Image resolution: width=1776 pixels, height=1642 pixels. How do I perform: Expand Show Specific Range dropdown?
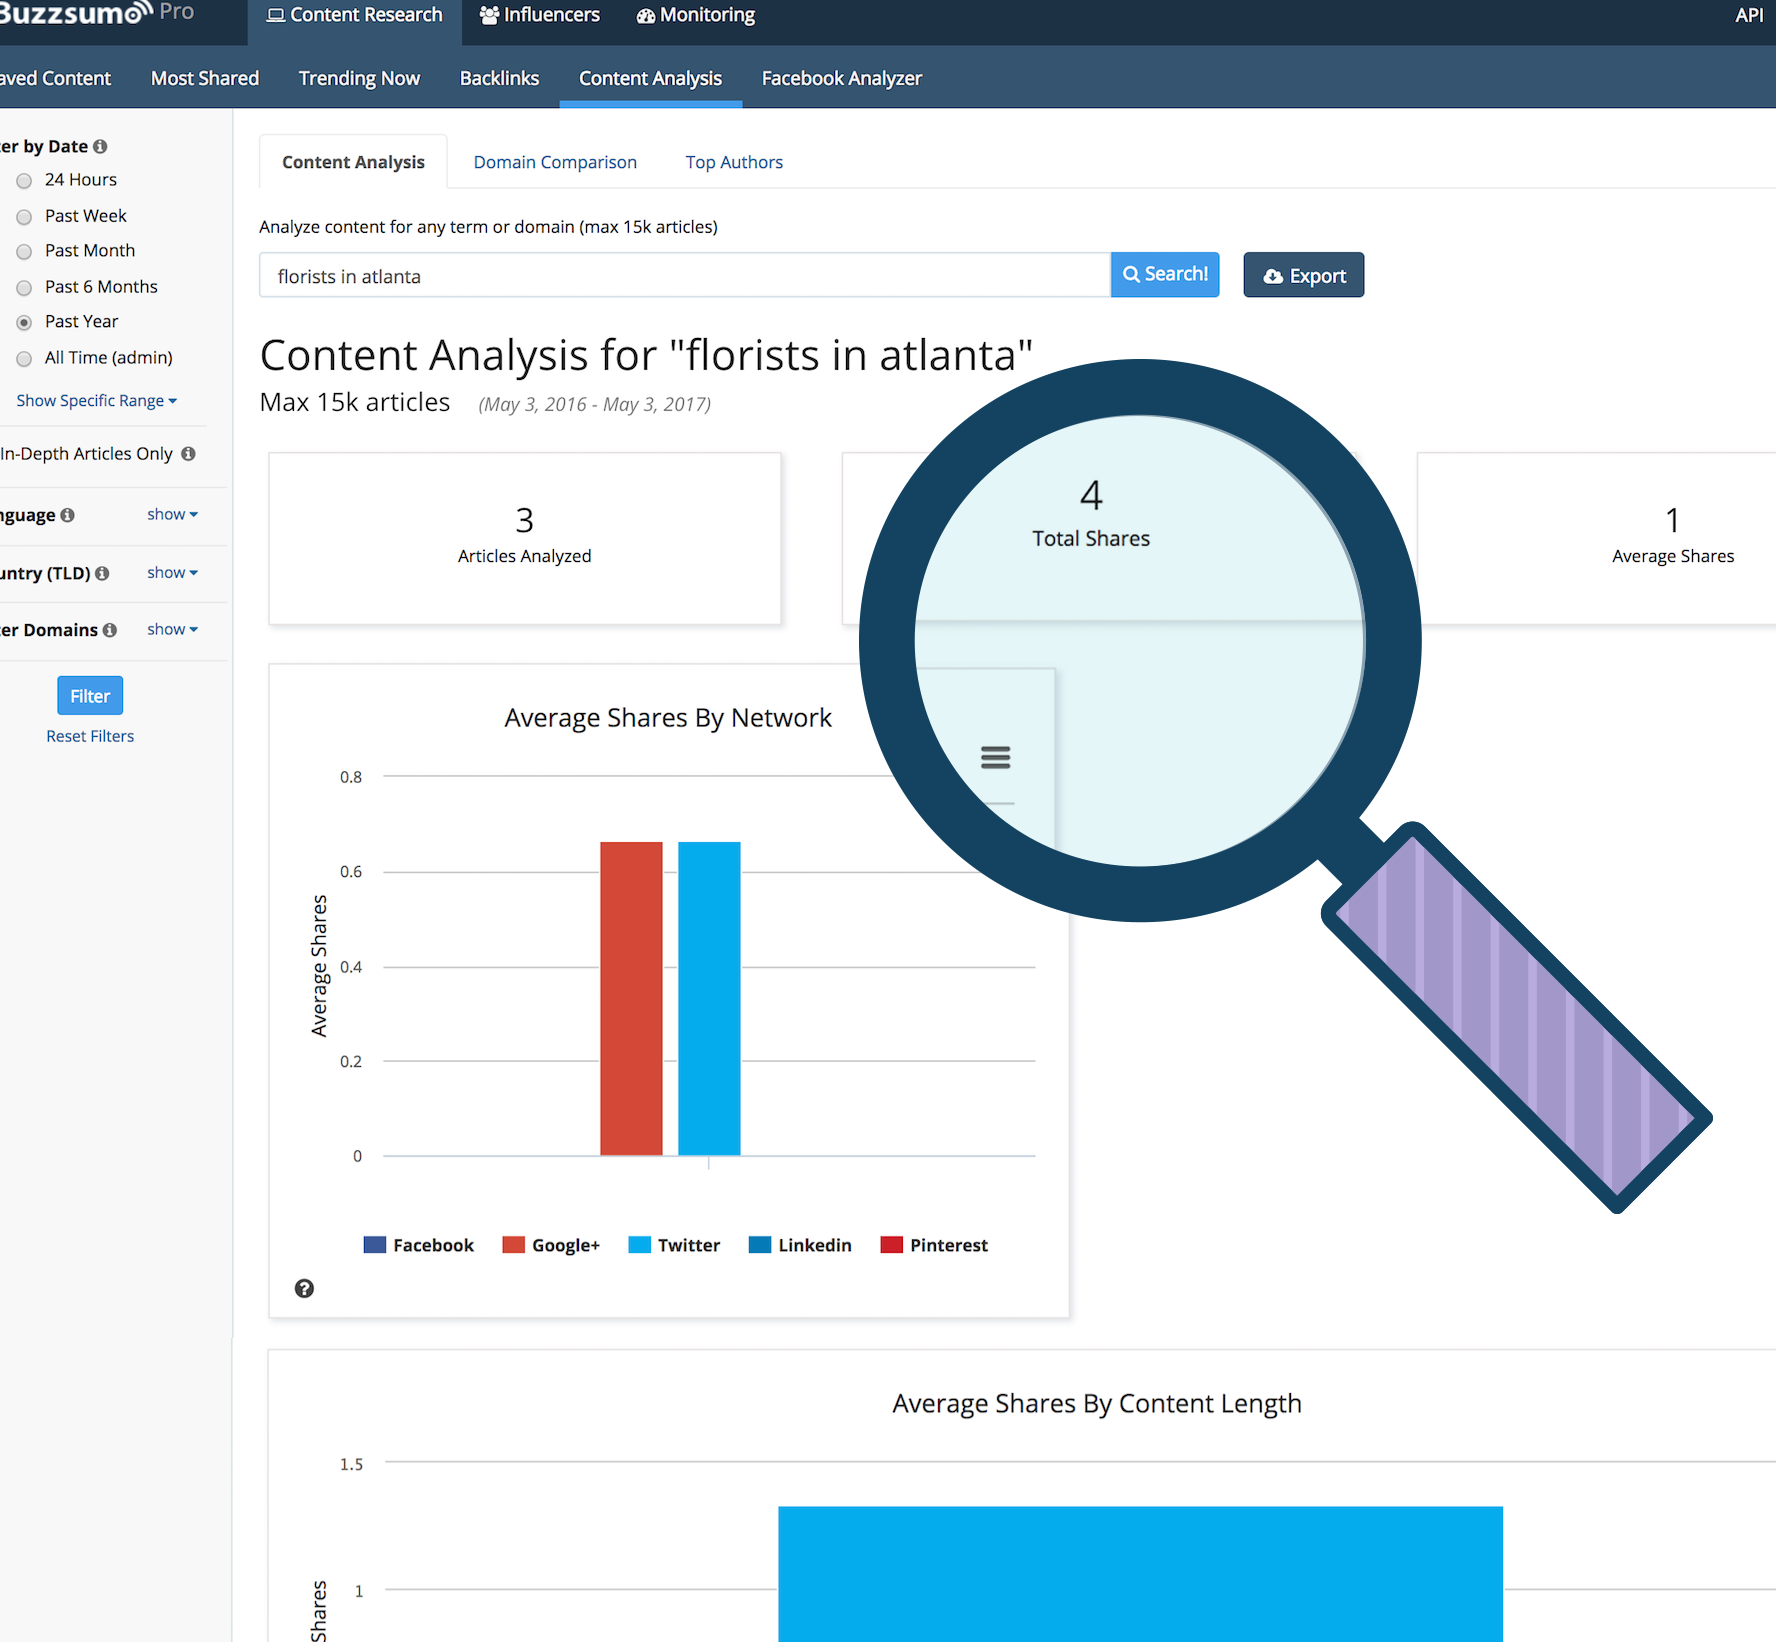coord(96,400)
